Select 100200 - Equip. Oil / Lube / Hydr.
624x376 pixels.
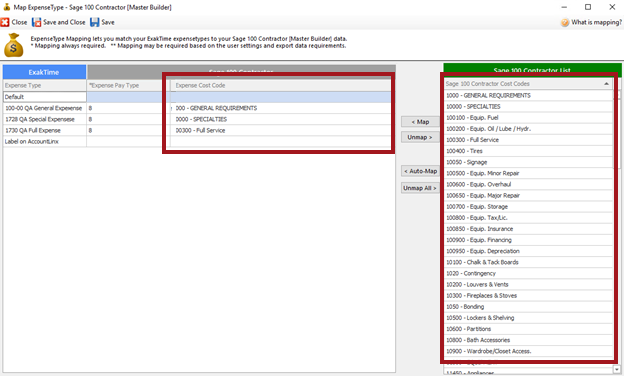click(x=528, y=129)
